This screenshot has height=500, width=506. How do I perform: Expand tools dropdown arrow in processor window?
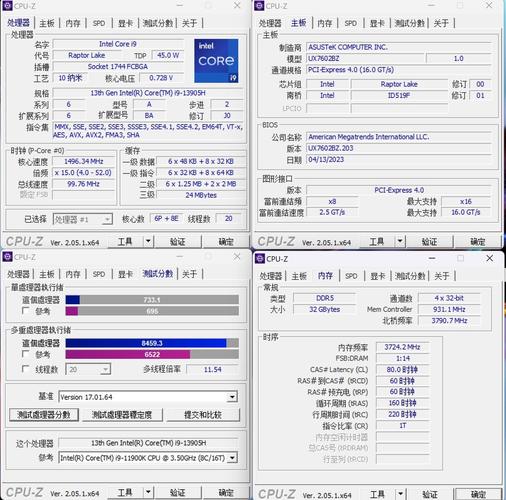click(148, 241)
